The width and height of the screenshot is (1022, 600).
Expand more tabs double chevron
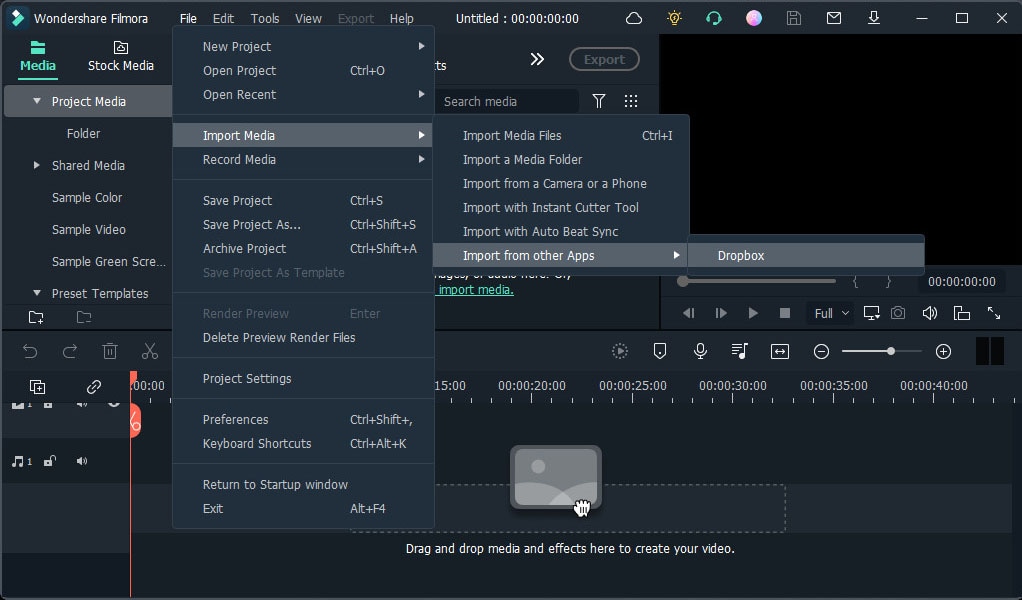pos(537,59)
